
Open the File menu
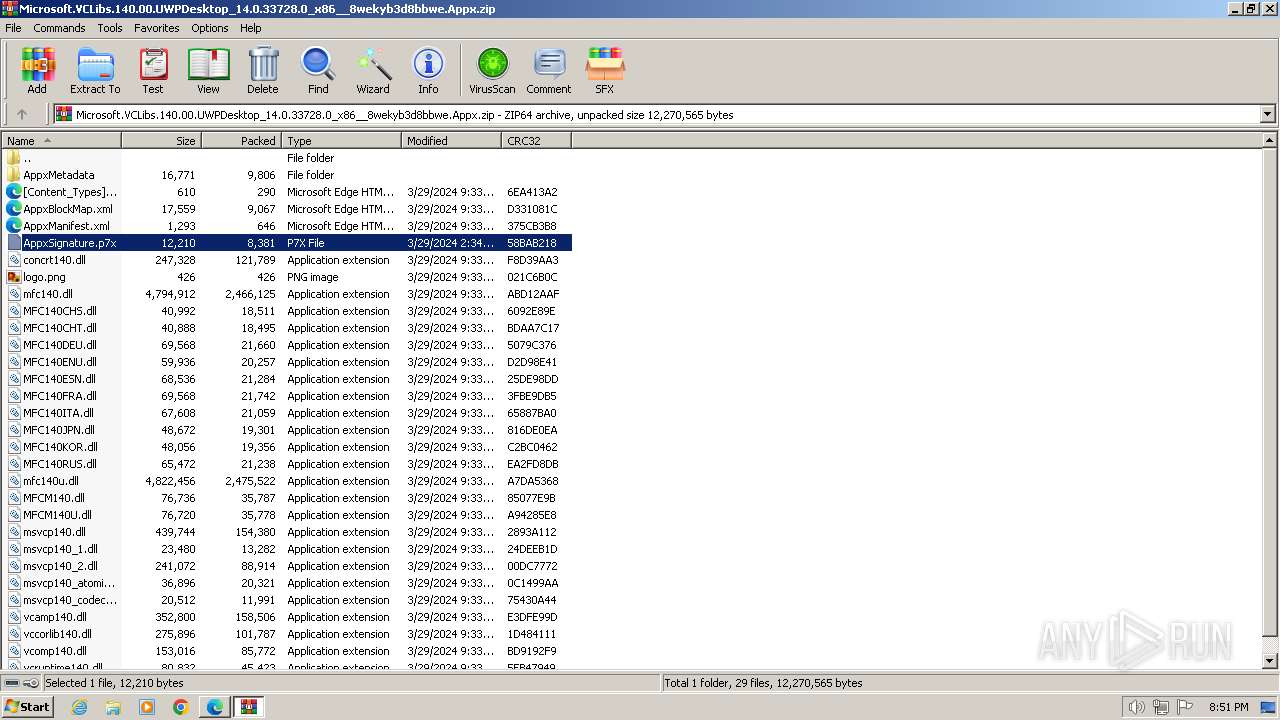click(13, 28)
